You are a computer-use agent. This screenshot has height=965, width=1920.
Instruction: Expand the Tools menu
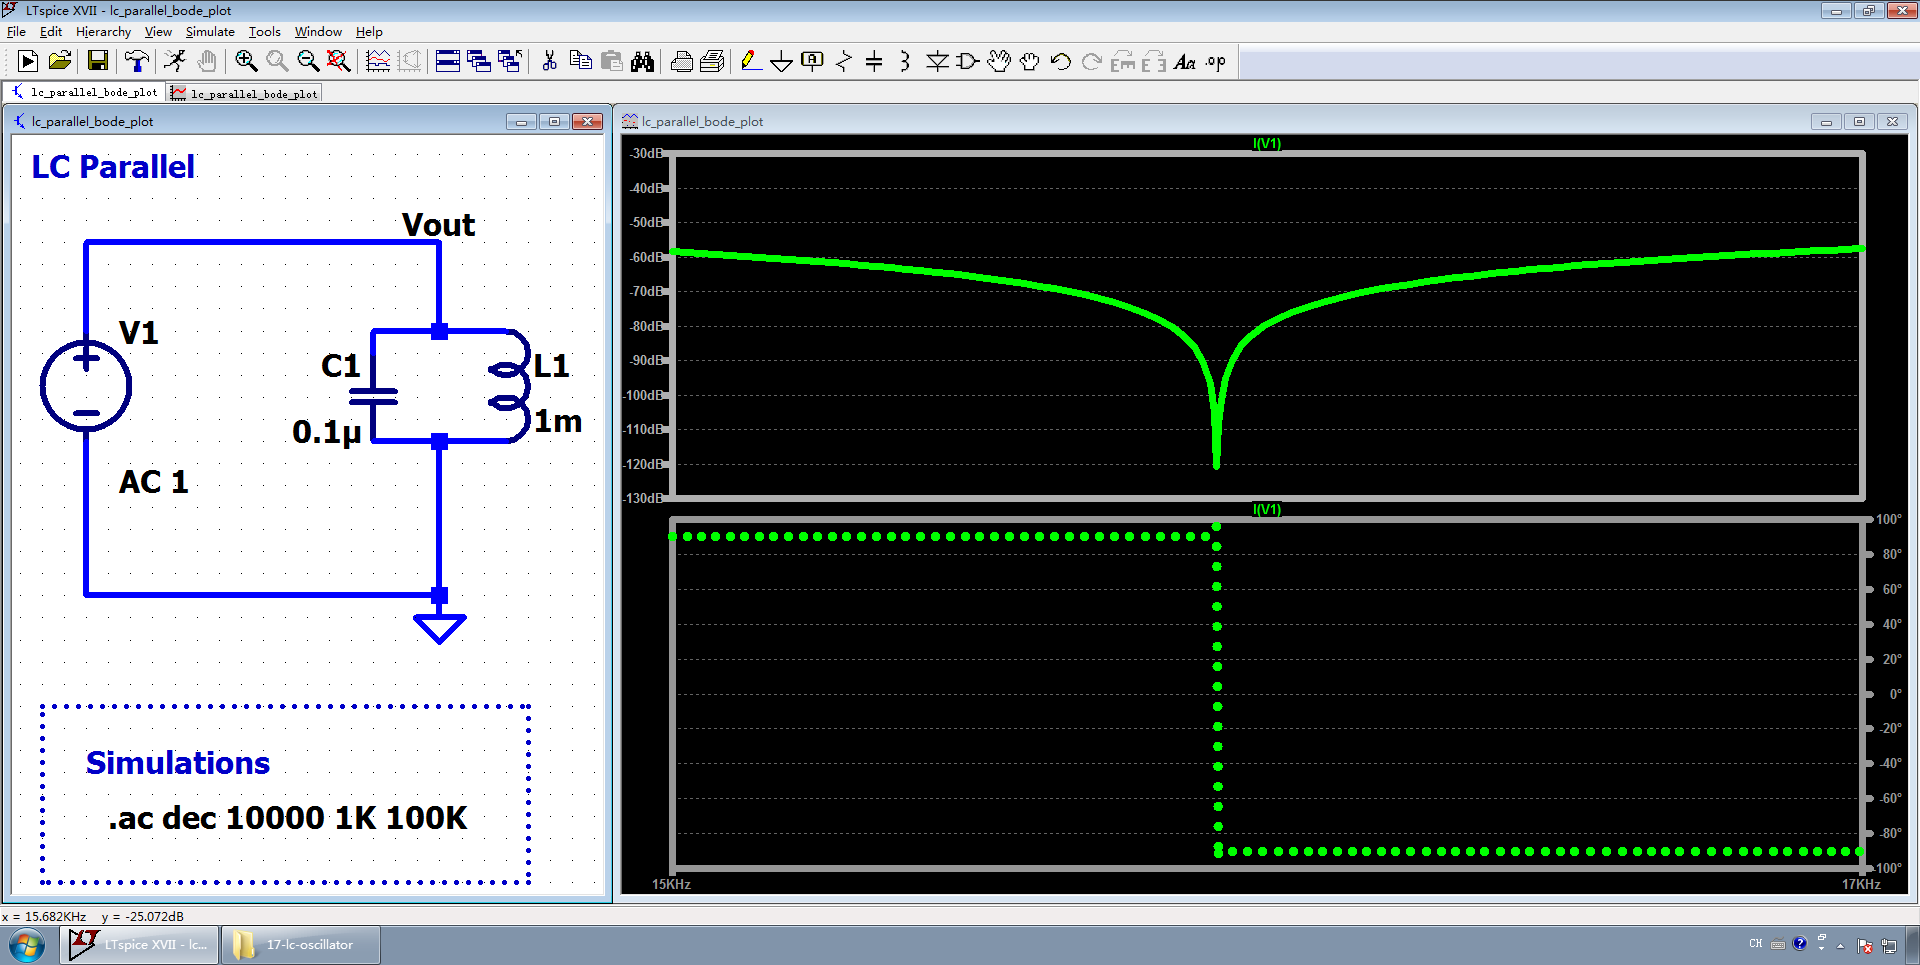click(264, 32)
